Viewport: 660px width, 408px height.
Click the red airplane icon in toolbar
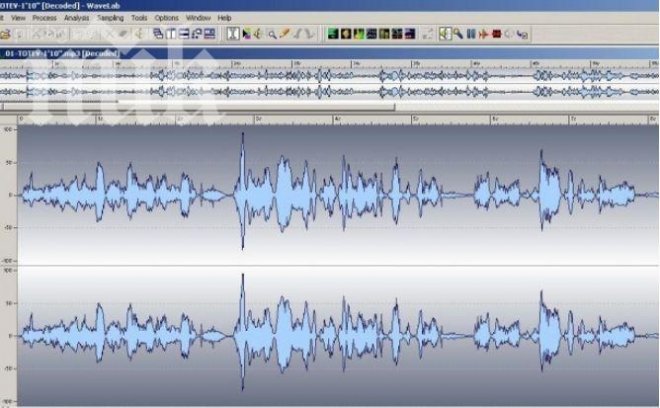coord(483,33)
